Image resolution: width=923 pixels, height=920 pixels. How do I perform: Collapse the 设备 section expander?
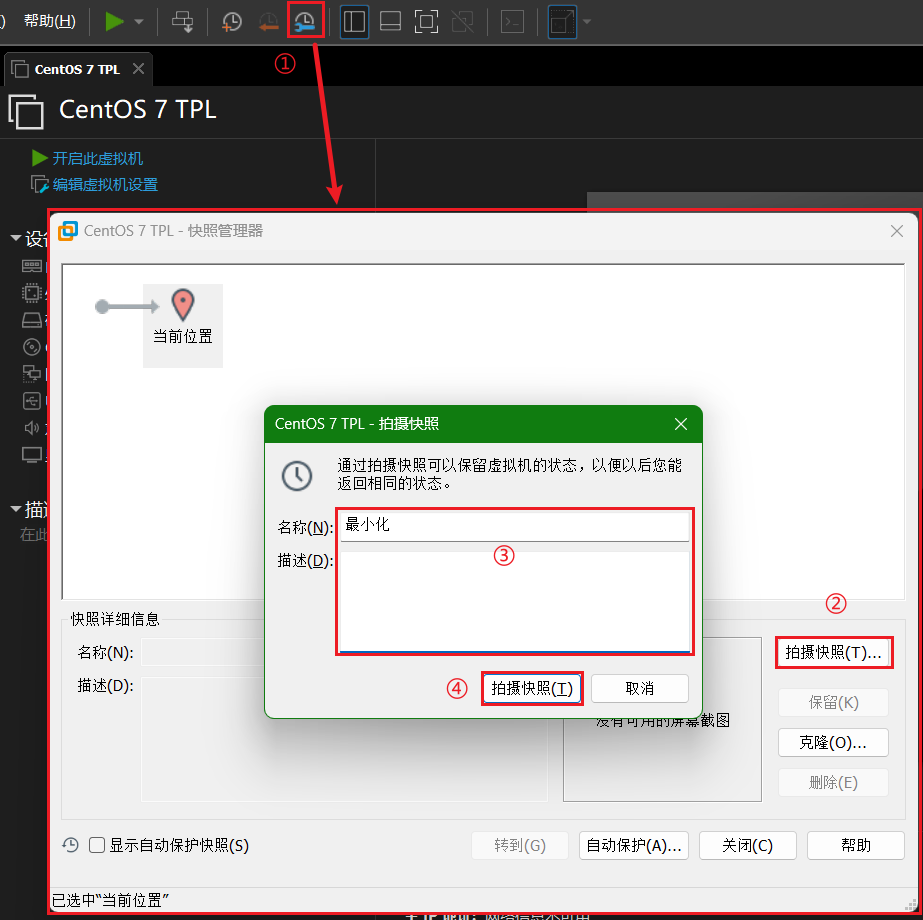tap(16, 238)
